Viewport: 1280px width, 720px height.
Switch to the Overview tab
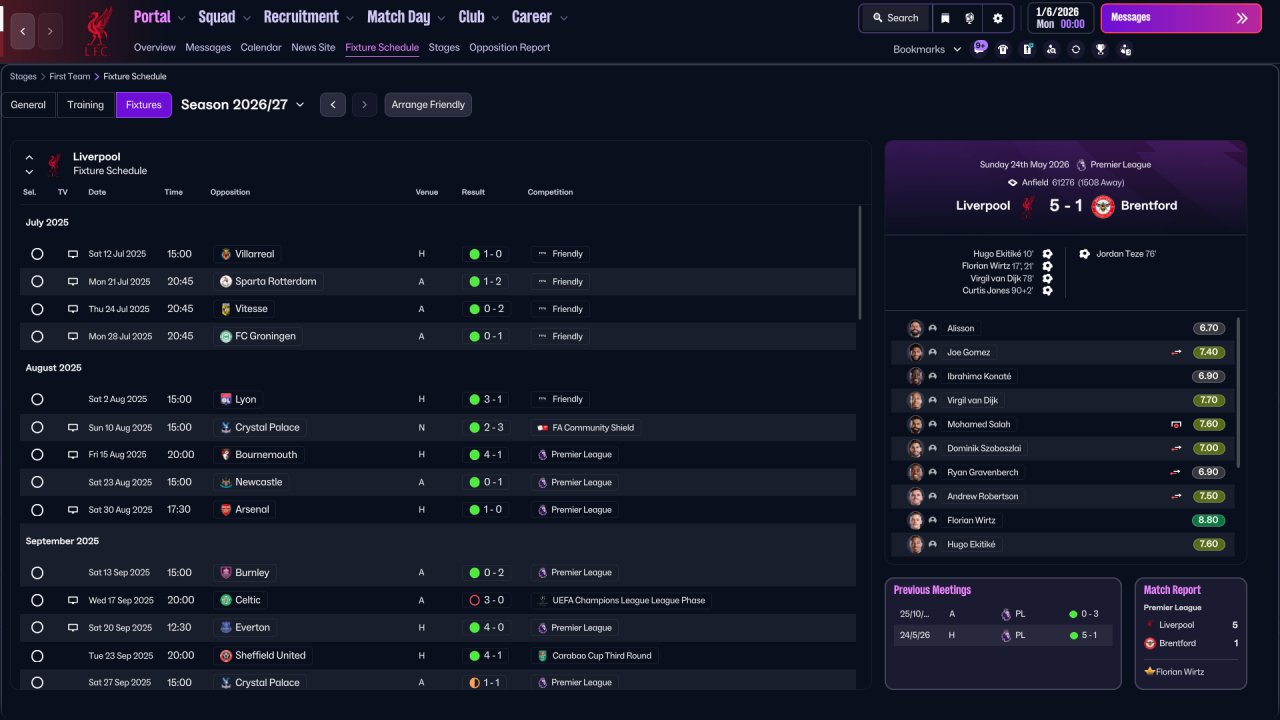[154, 48]
